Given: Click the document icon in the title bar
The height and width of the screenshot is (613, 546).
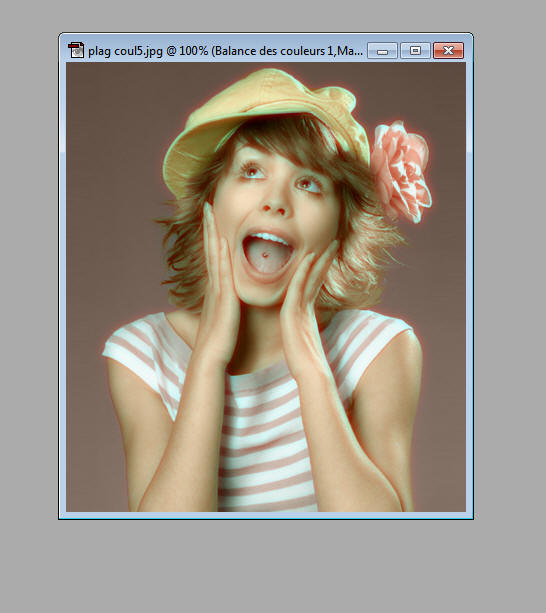Looking at the screenshot, I should pyautogui.click(x=76, y=50).
